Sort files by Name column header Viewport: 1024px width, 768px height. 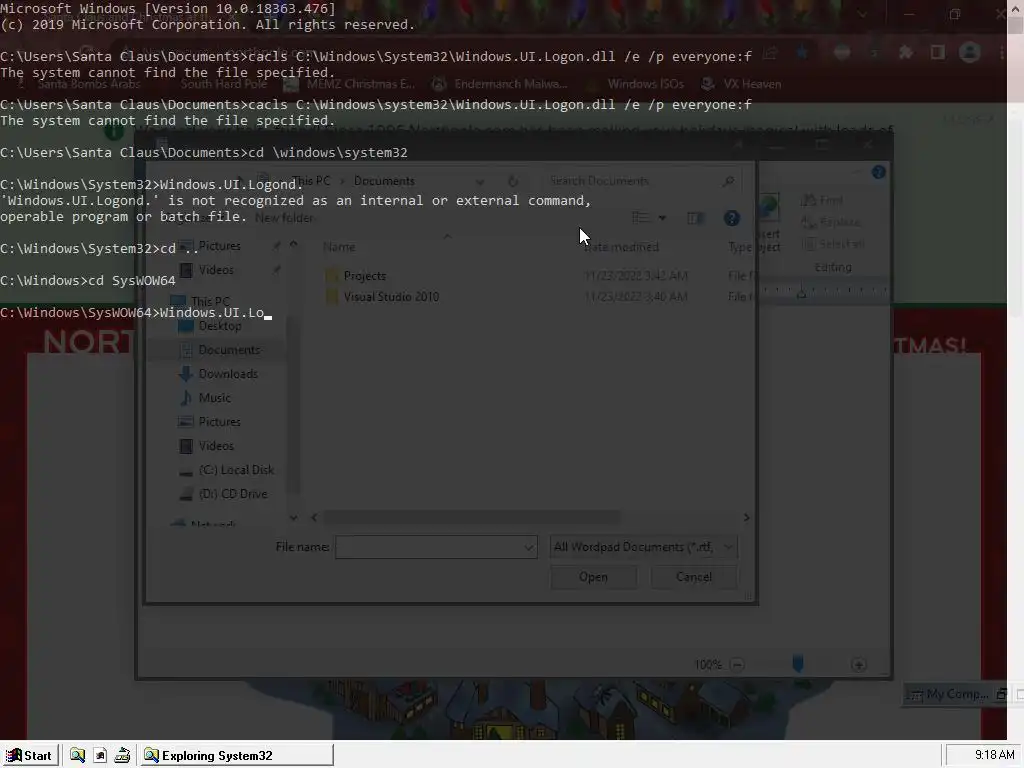(339, 247)
